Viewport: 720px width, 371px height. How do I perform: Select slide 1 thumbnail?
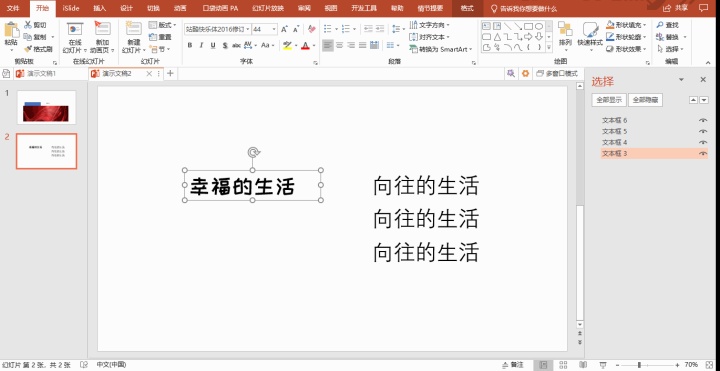[46, 107]
